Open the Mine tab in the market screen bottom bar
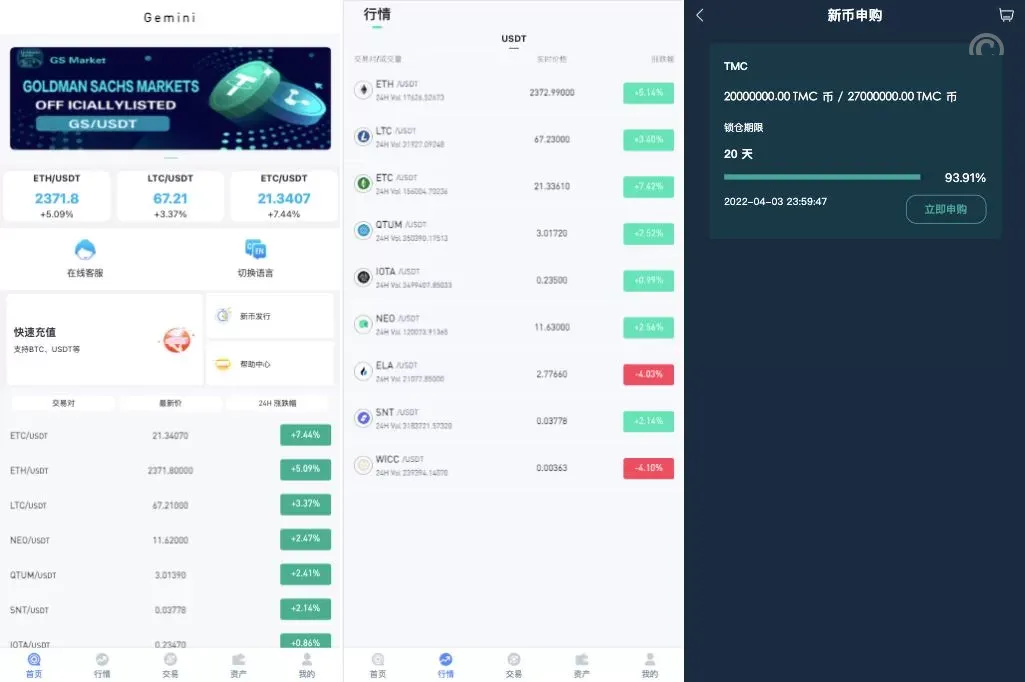The height and width of the screenshot is (682, 1025). 650,665
